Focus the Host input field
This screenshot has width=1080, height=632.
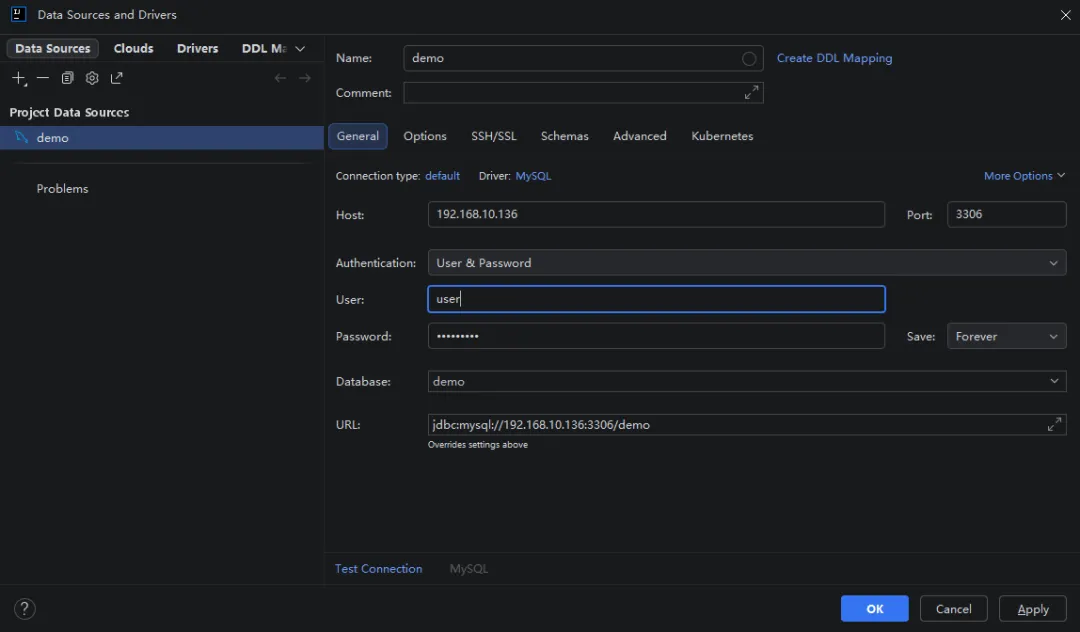656,214
